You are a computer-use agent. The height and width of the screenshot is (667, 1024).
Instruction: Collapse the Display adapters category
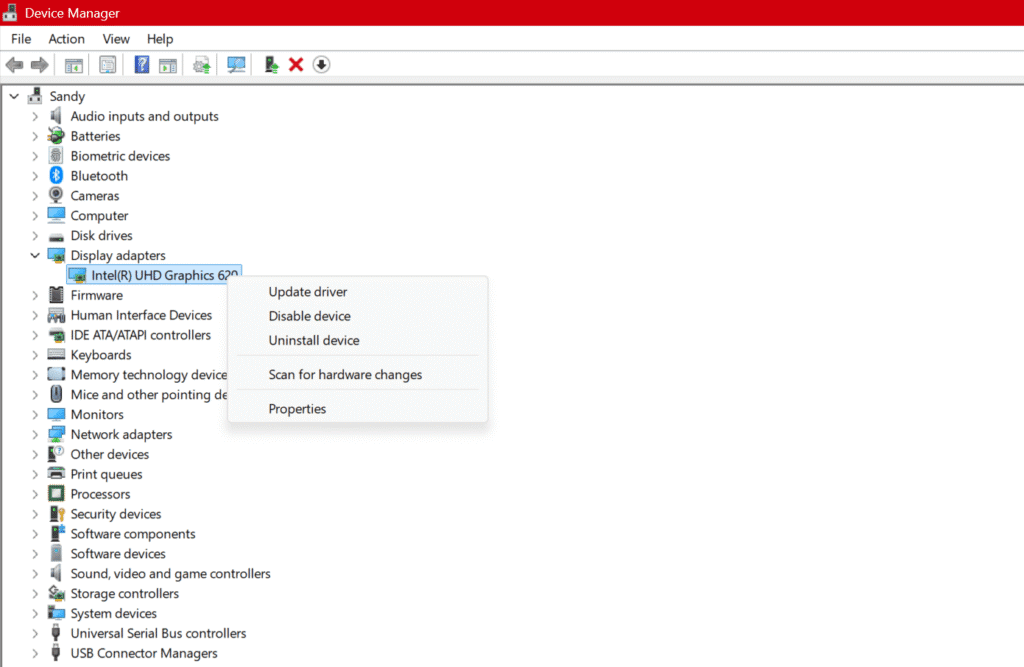click(34, 255)
